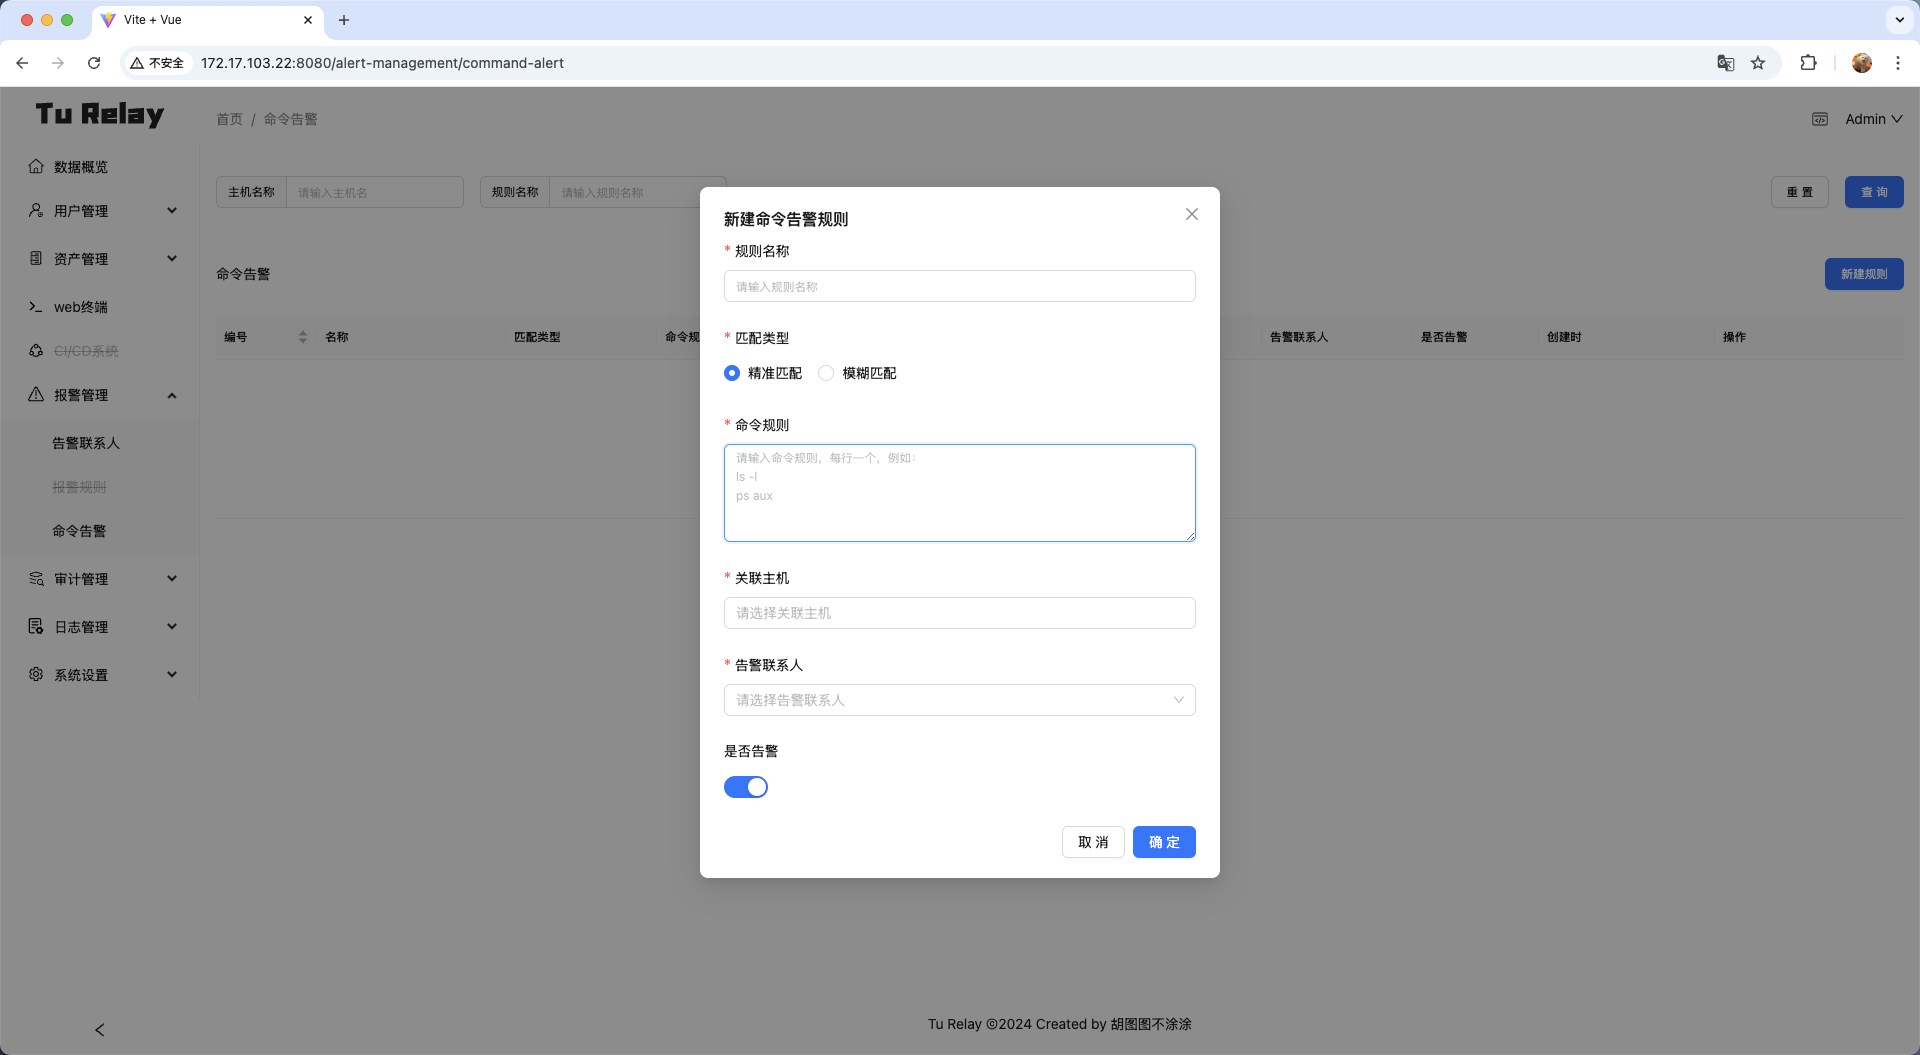Open the 告警联系人 contact dropdown
This screenshot has width=1920, height=1055.
tap(959, 700)
